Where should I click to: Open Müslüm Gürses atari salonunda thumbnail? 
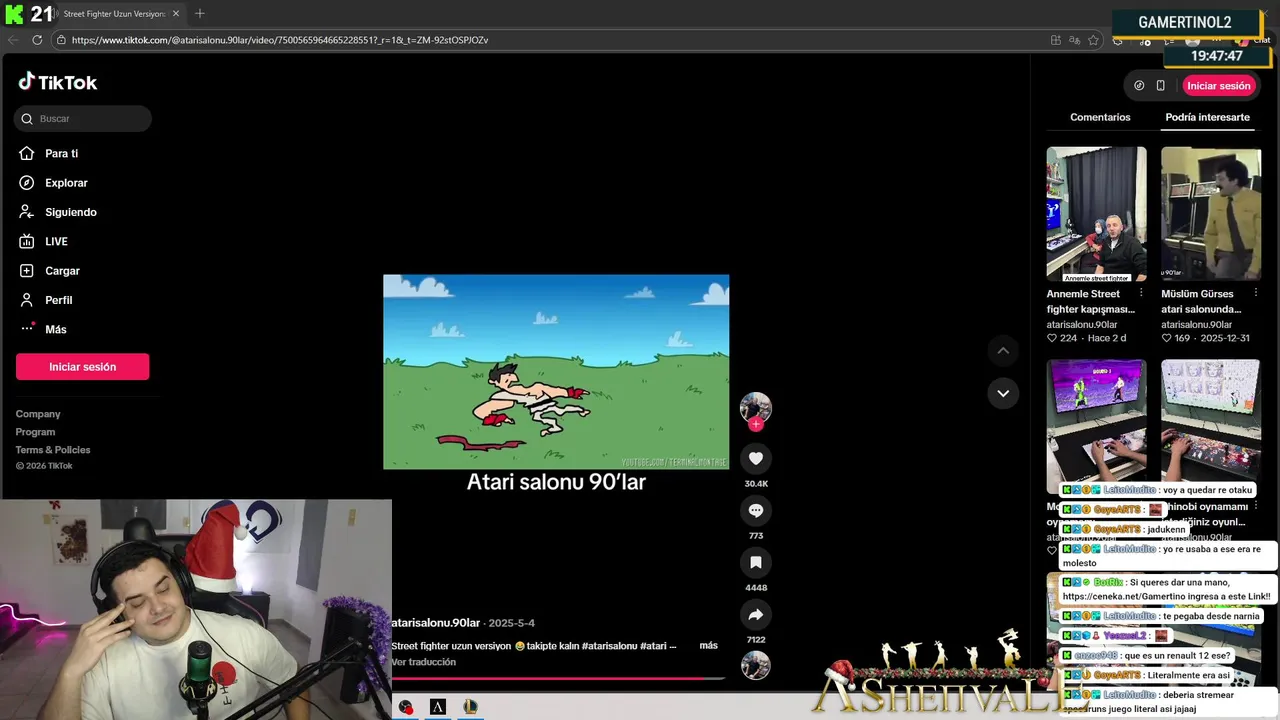[1211, 214]
